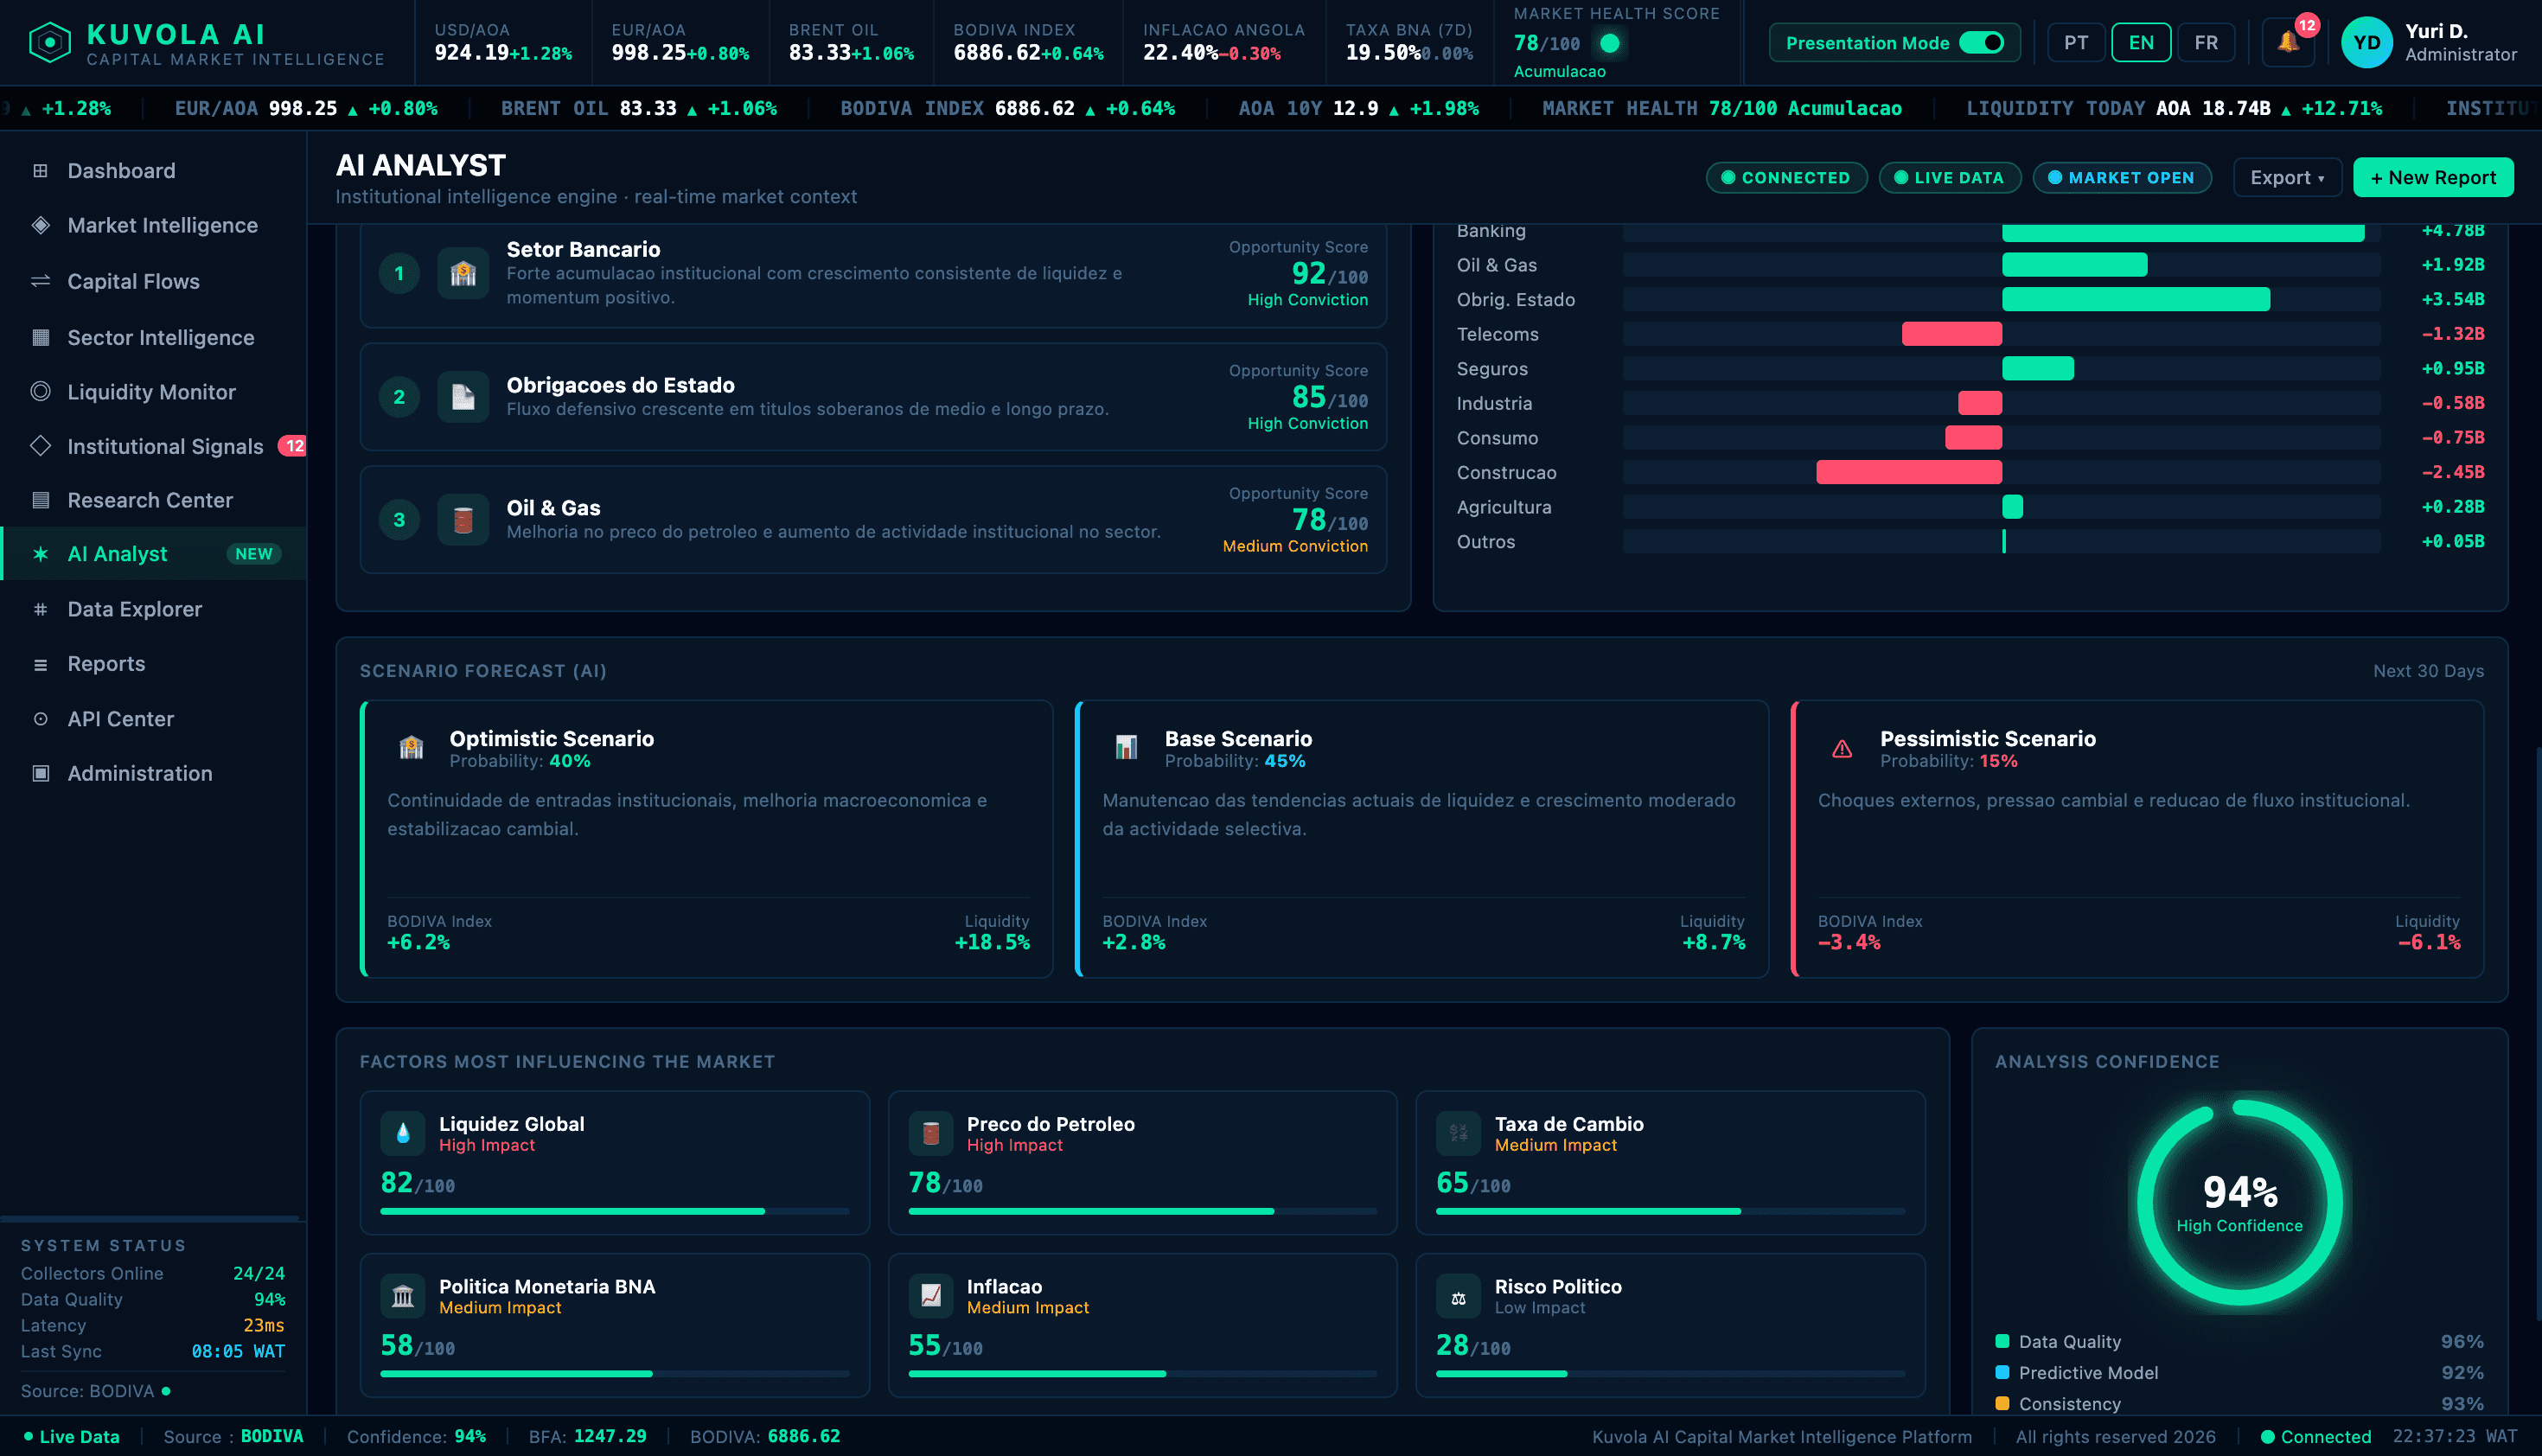Click the Pessimistic Scenario warning icon
2542x1456 pixels.
(1842, 748)
